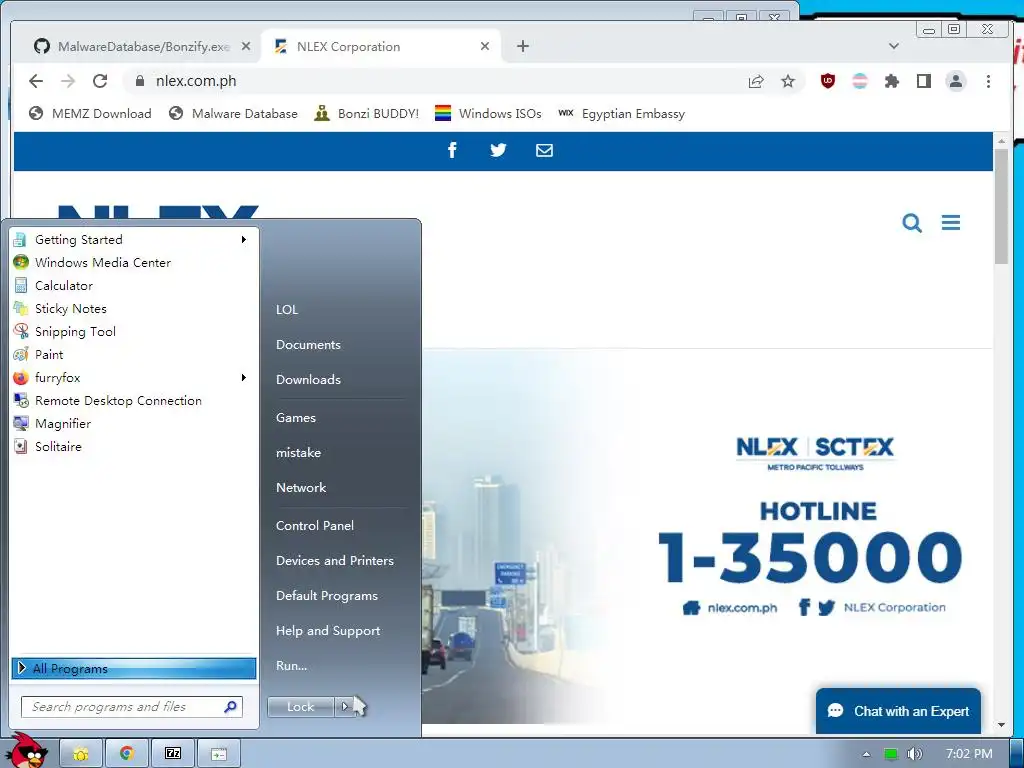Image resolution: width=1024 pixels, height=768 pixels.
Task: Open the mistake entry in Start menu
Action: 298,453
